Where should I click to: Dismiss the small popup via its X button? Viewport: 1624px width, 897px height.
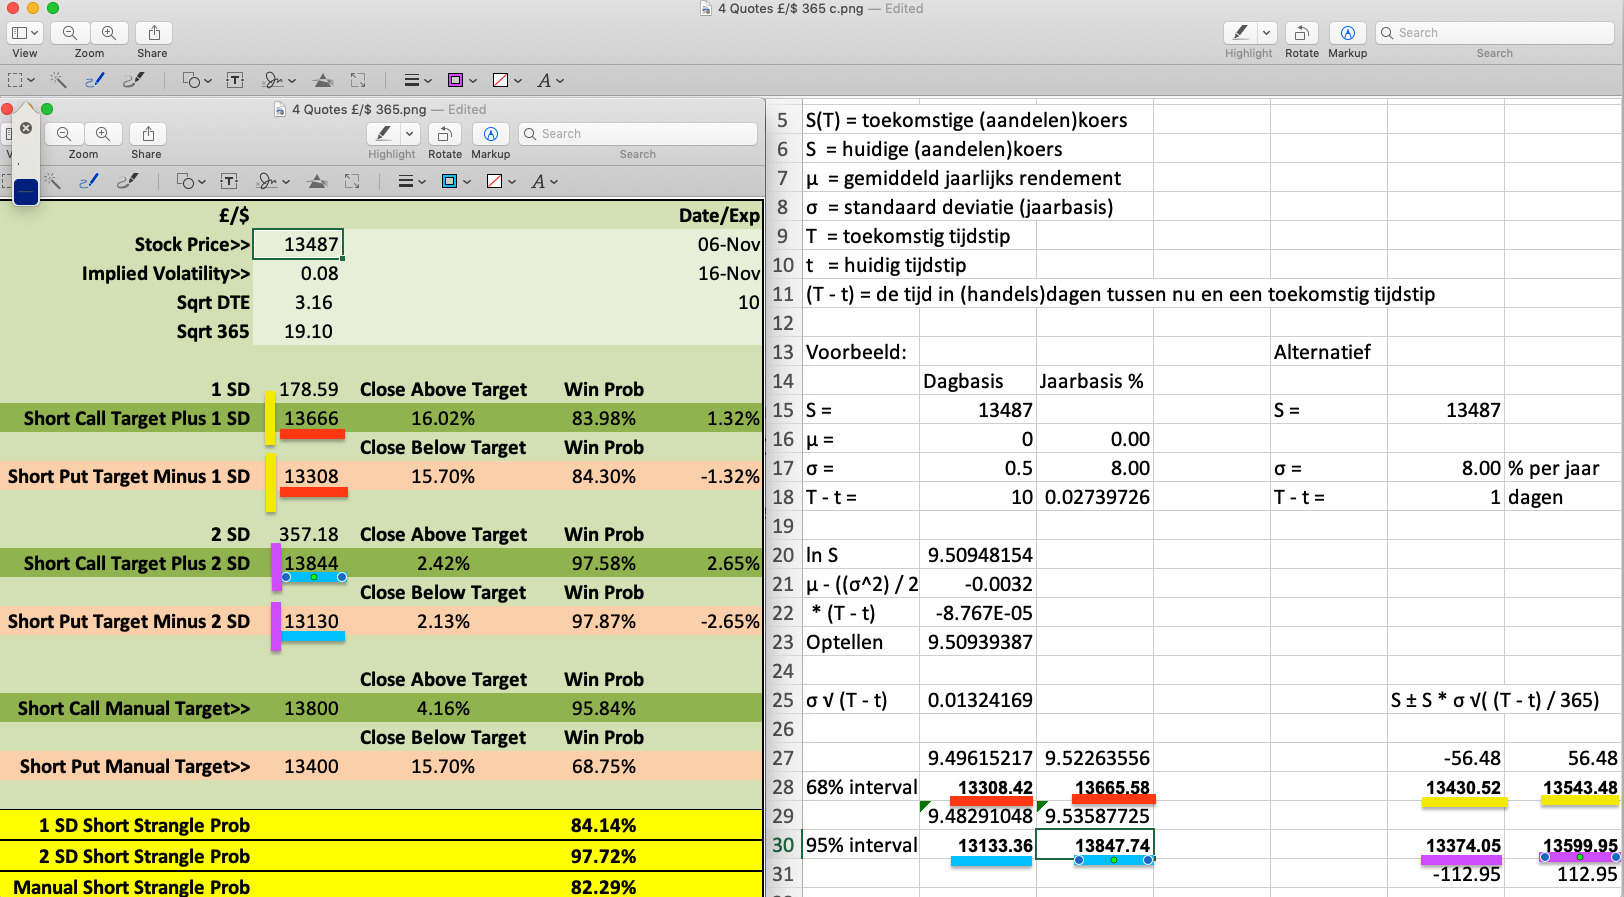[x=26, y=128]
